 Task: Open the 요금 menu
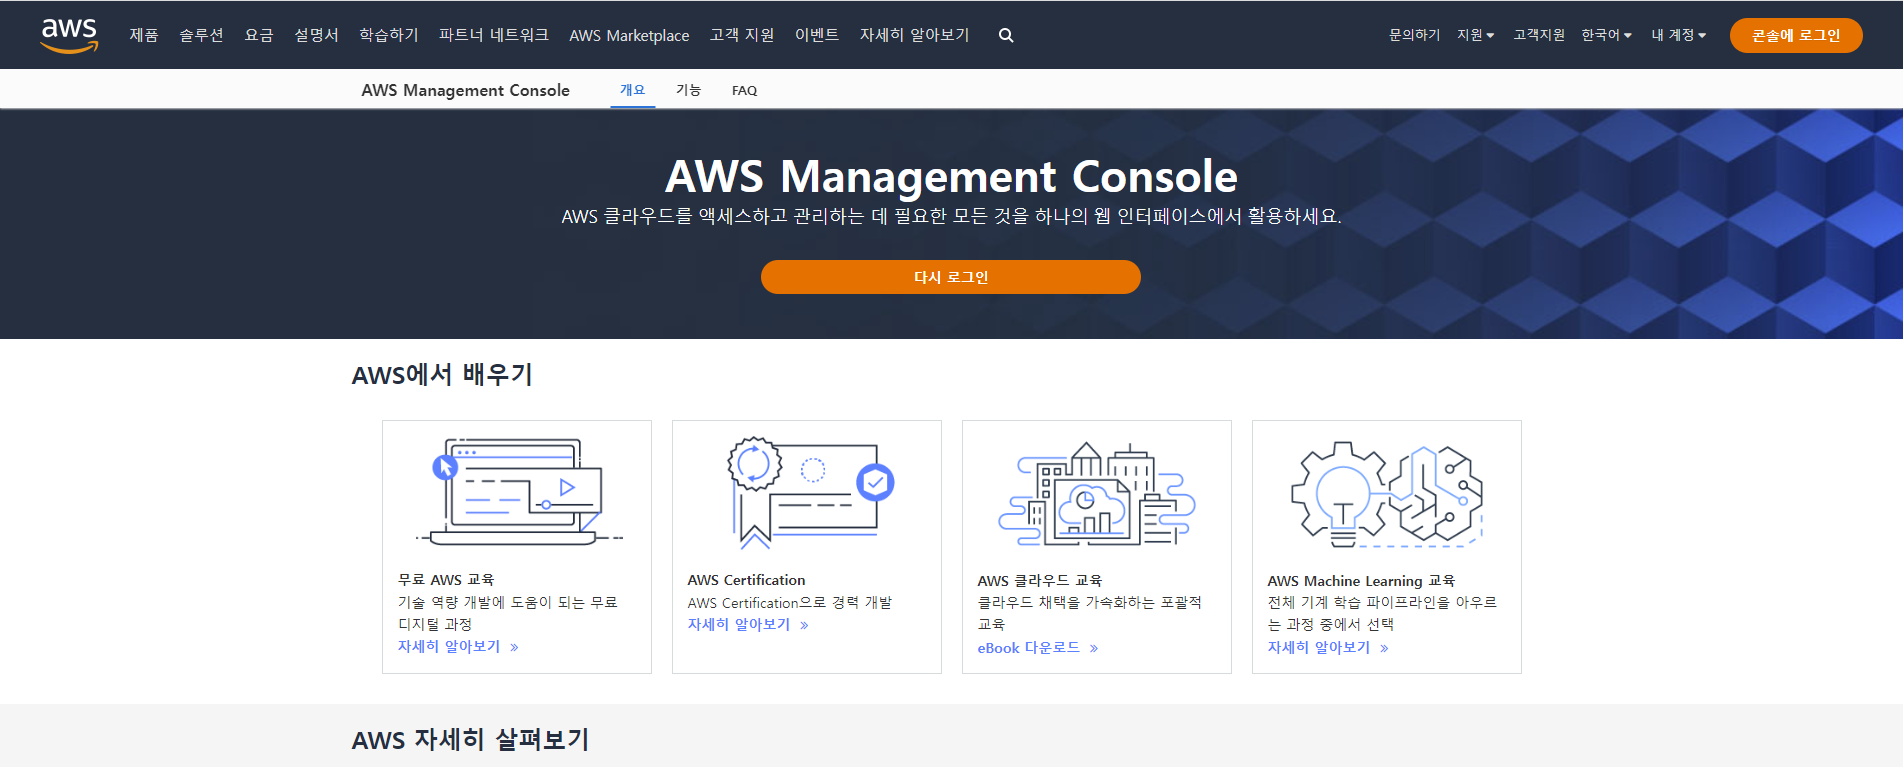click(x=259, y=35)
